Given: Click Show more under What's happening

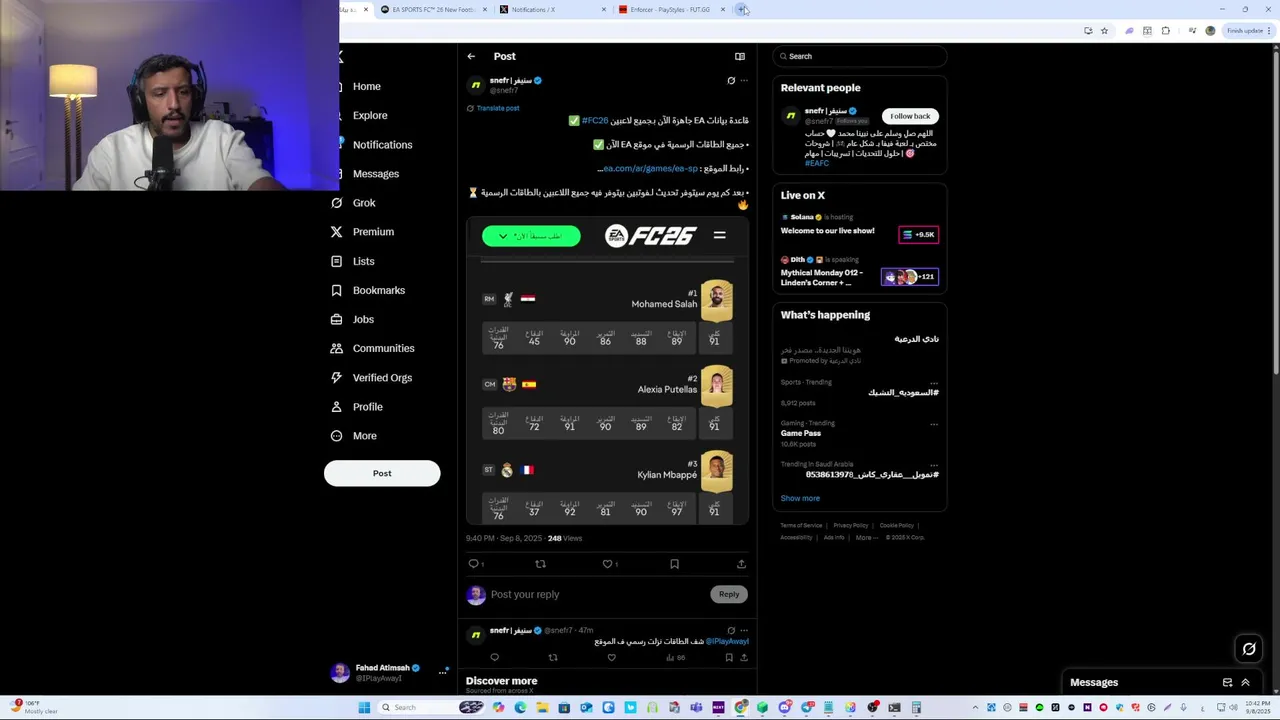Looking at the screenshot, I should click(x=800, y=498).
